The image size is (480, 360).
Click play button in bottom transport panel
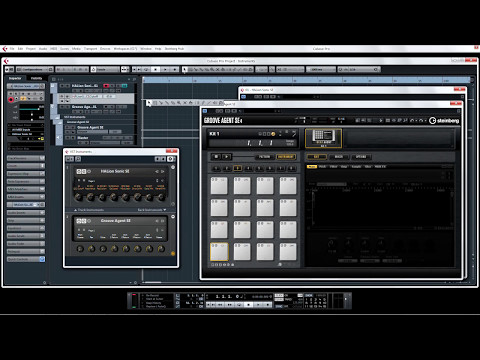[x=258, y=305]
